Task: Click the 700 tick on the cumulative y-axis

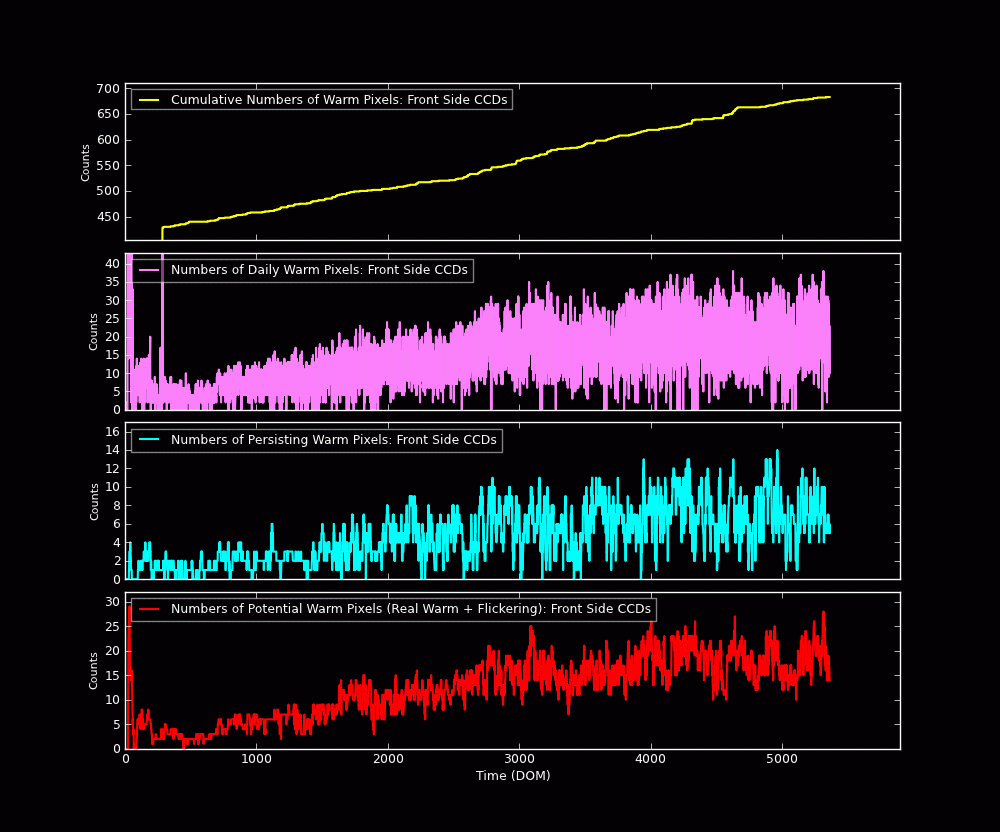Action: pos(108,89)
